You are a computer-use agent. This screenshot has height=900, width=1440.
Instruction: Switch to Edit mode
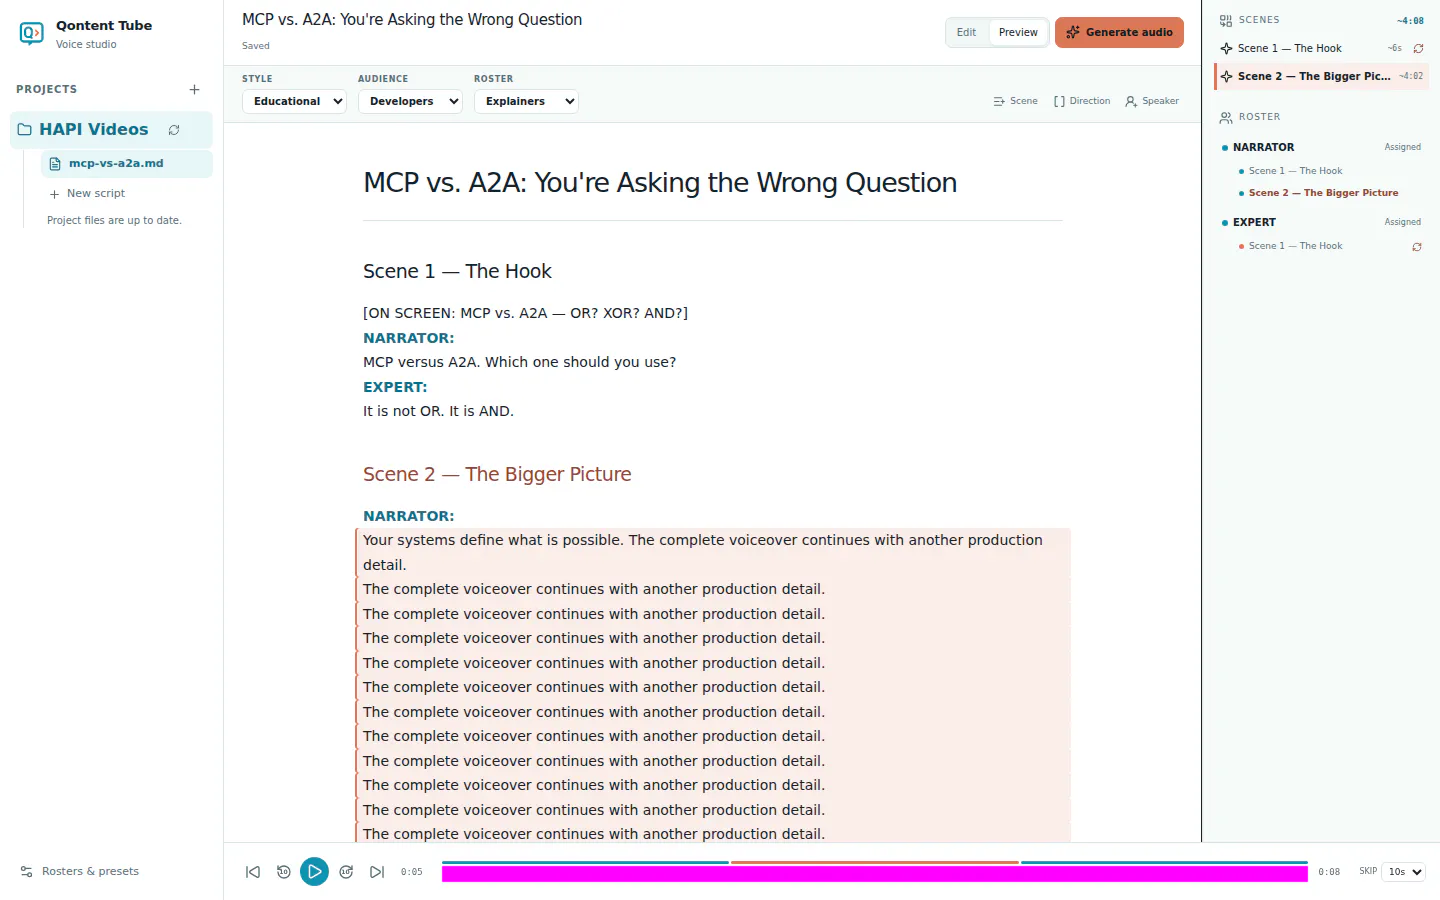[x=966, y=33]
